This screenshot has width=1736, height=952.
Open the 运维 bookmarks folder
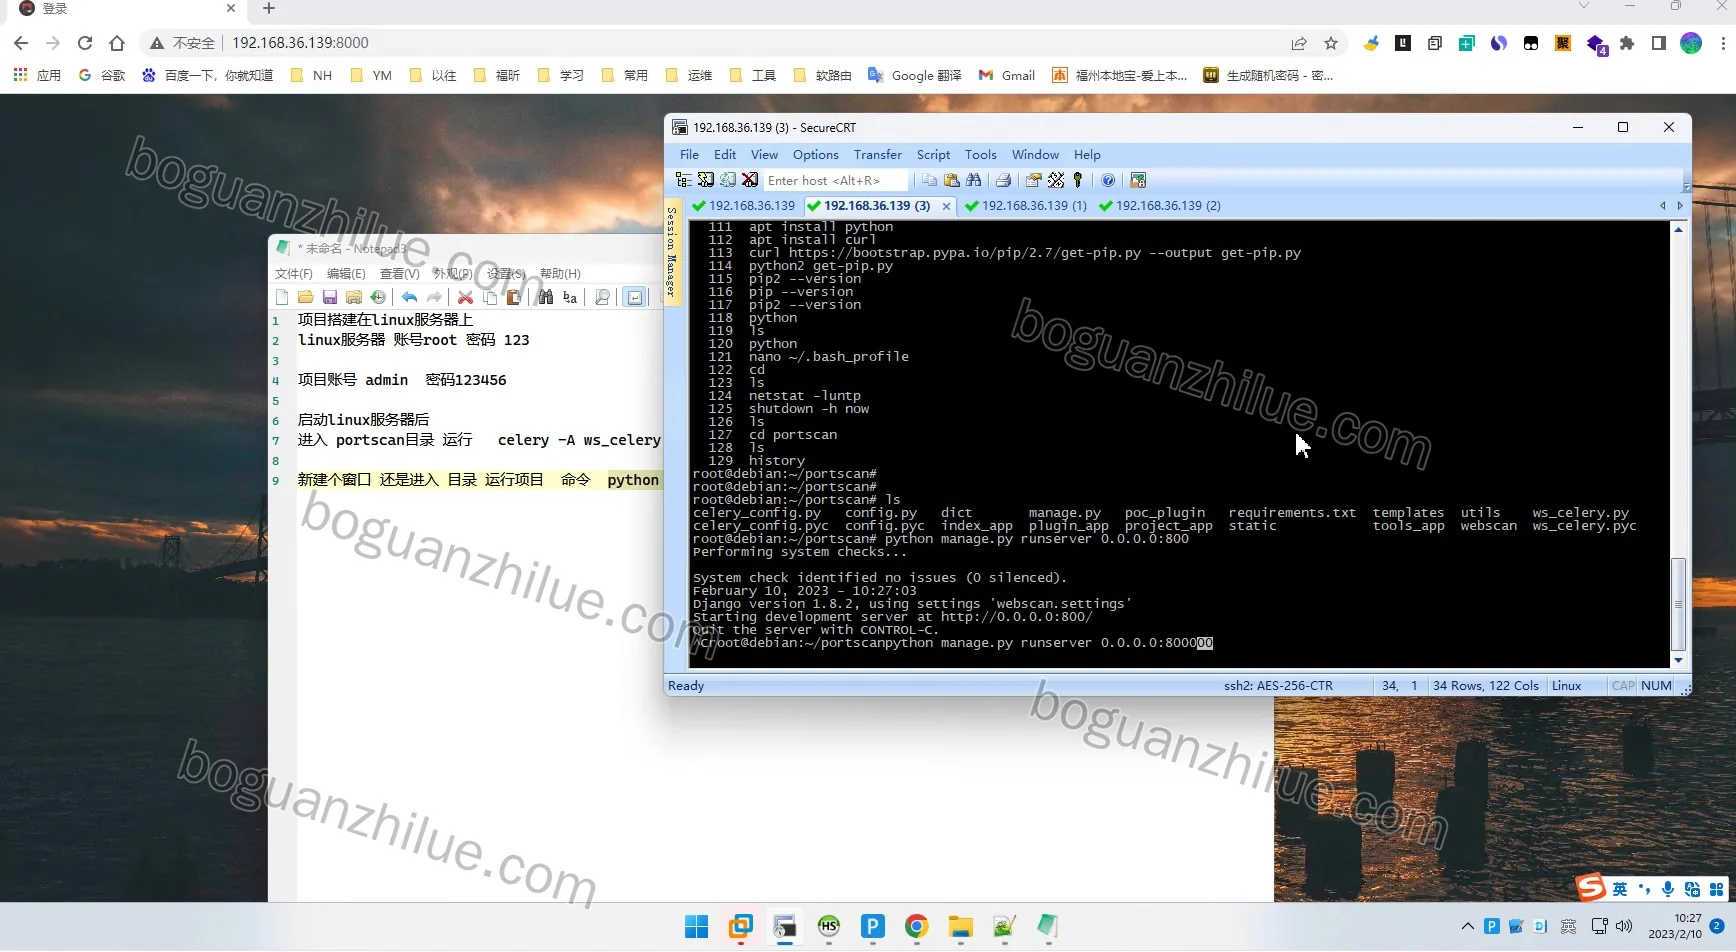click(x=688, y=75)
